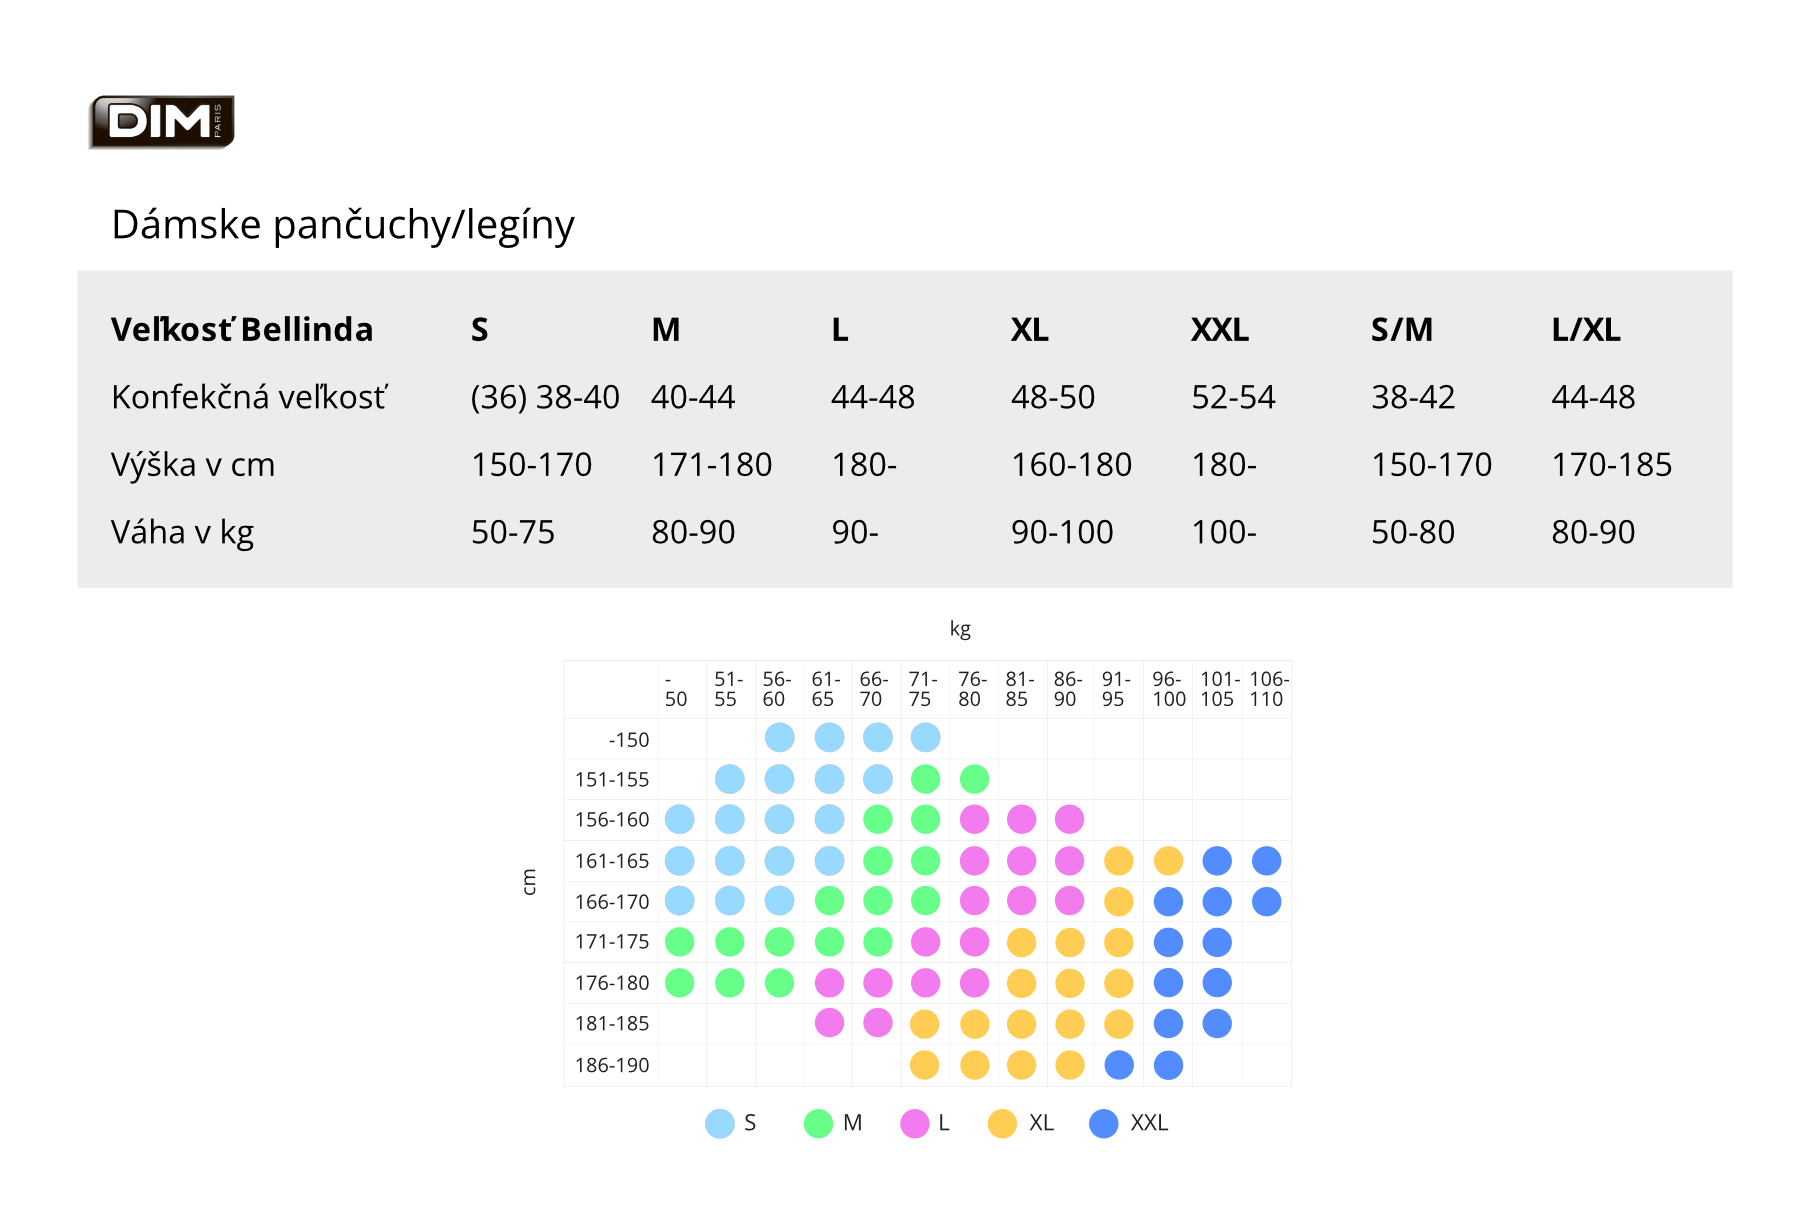Click the Konfekčná veľkosť row label
1818x1222 pixels.
coord(249,397)
